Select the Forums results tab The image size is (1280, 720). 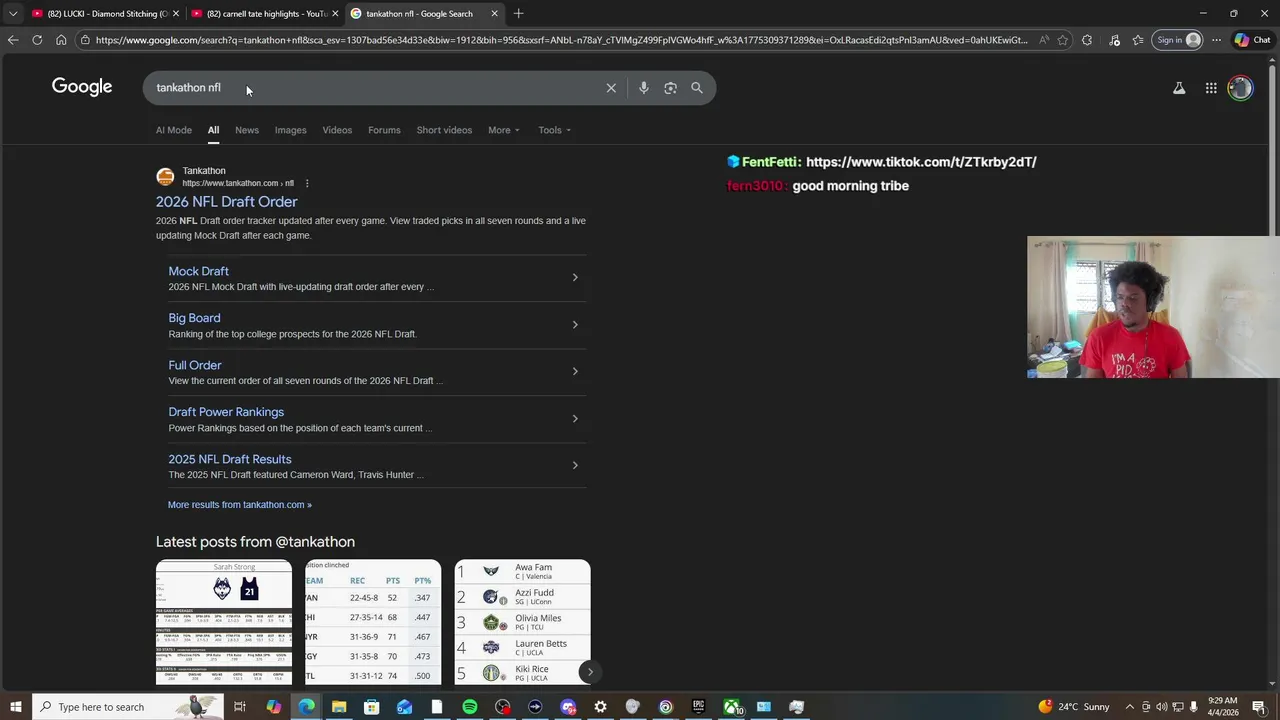coord(384,130)
